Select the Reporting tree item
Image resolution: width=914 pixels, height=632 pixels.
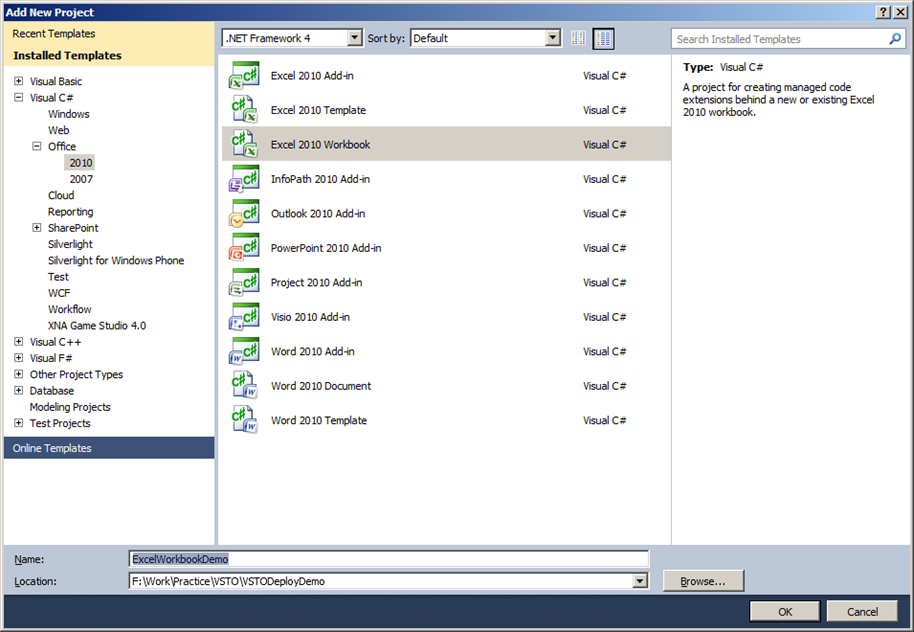tap(71, 212)
